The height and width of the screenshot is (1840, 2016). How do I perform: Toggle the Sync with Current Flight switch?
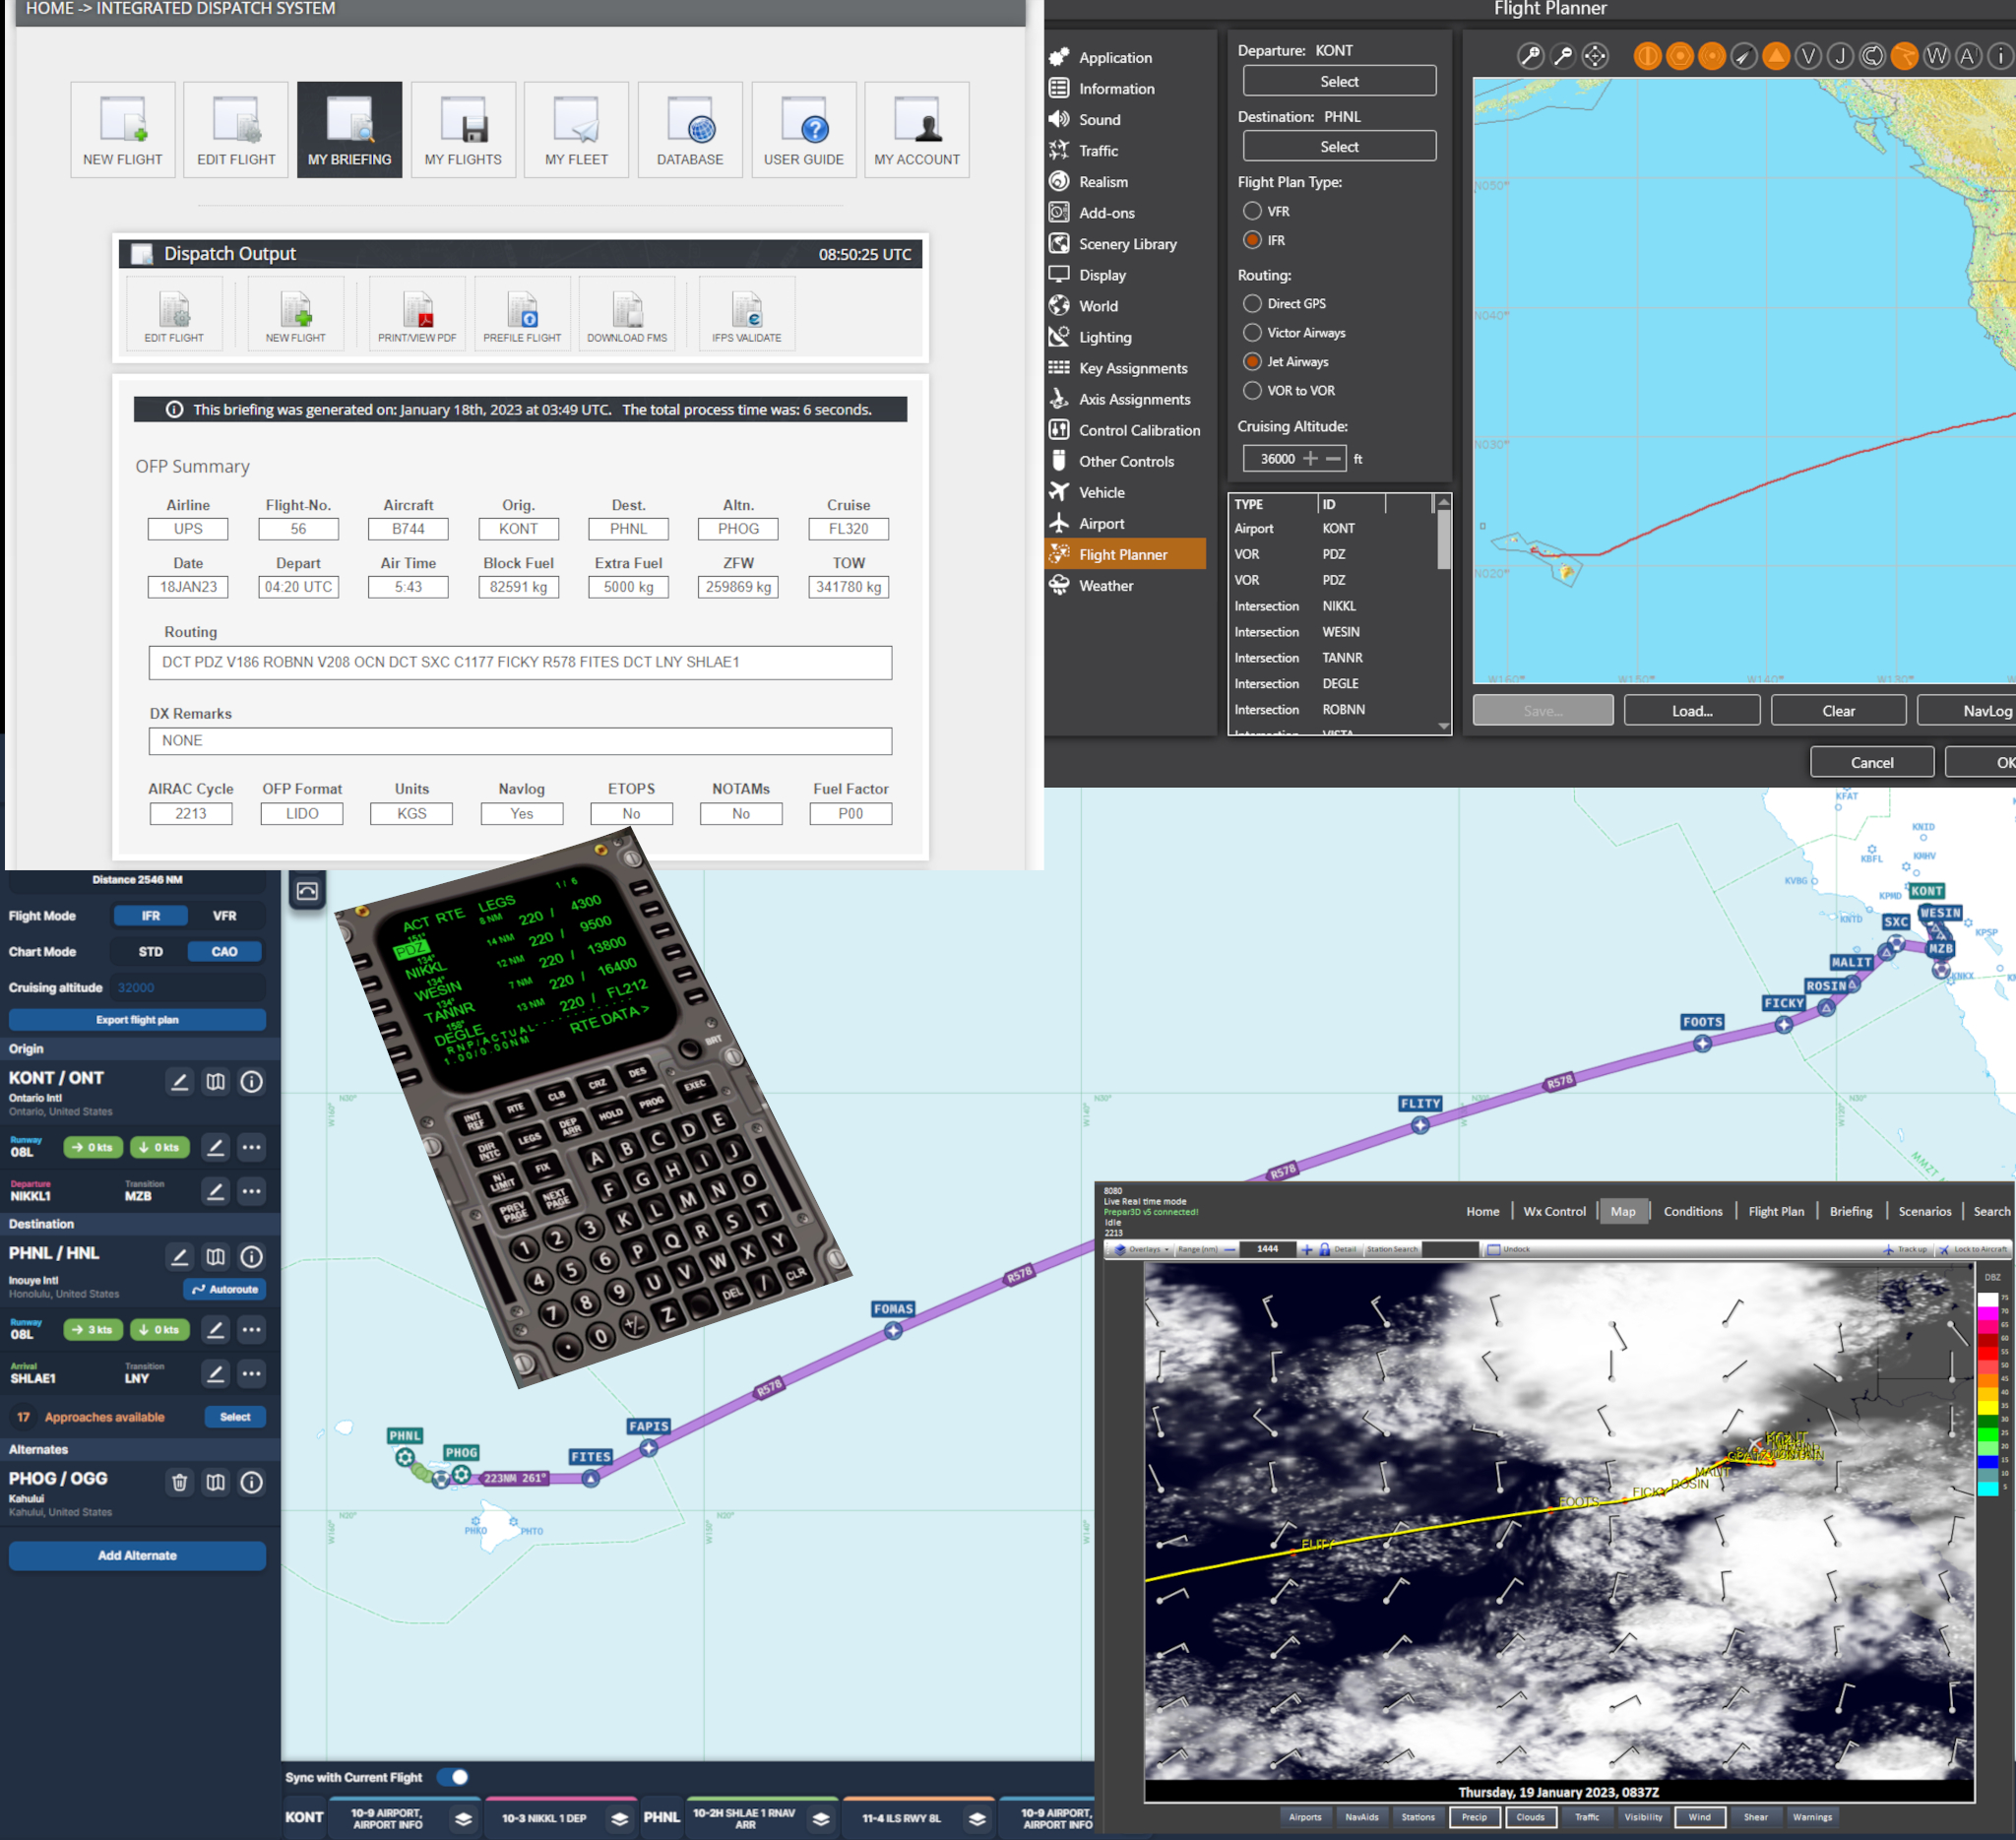(455, 1777)
